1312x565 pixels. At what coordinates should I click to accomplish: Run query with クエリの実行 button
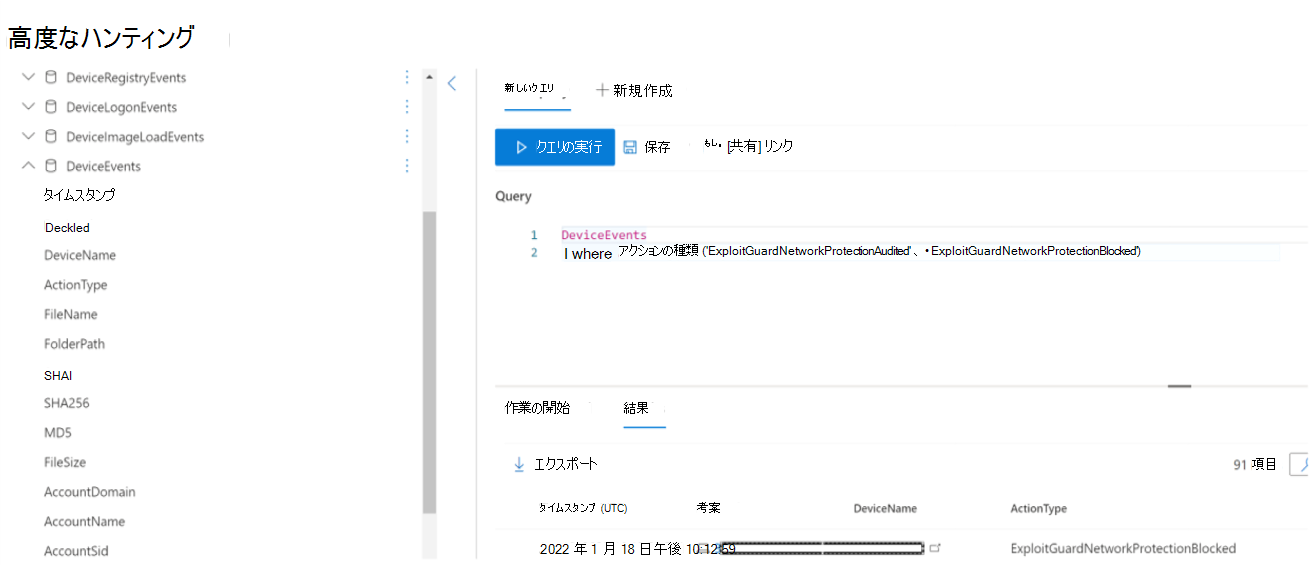coord(555,147)
